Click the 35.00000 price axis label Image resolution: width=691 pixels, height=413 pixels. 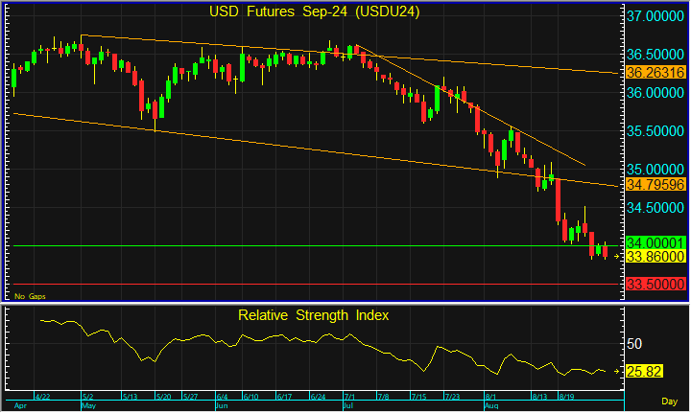[656, 170]
